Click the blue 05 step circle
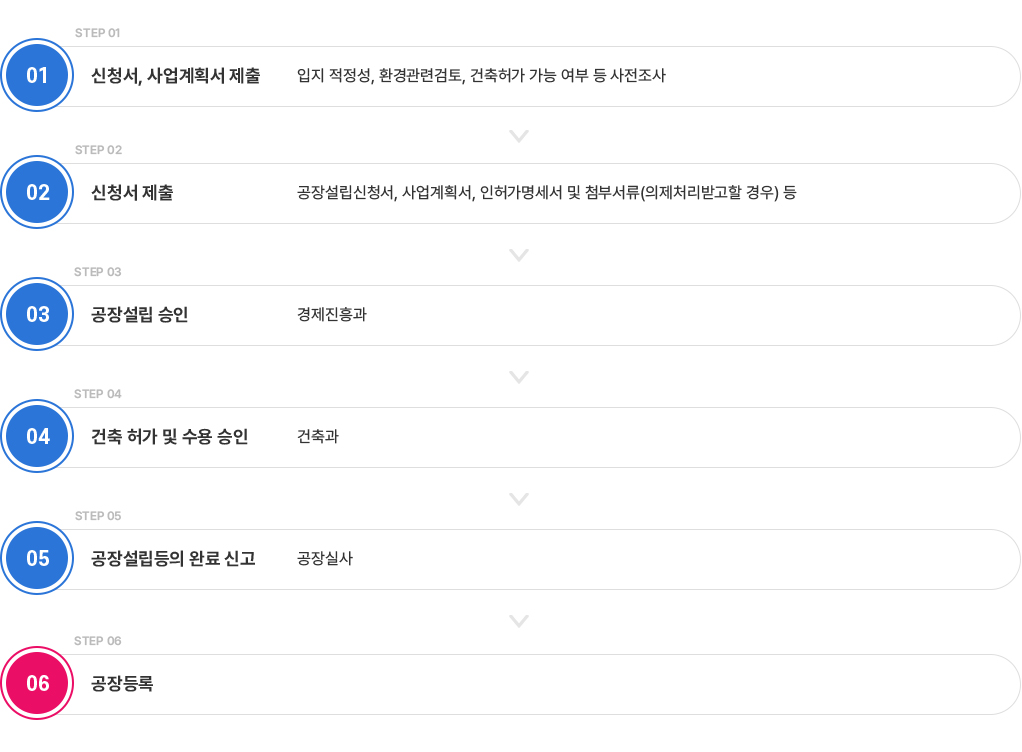Screen dimensions: 1022x752 37,559
